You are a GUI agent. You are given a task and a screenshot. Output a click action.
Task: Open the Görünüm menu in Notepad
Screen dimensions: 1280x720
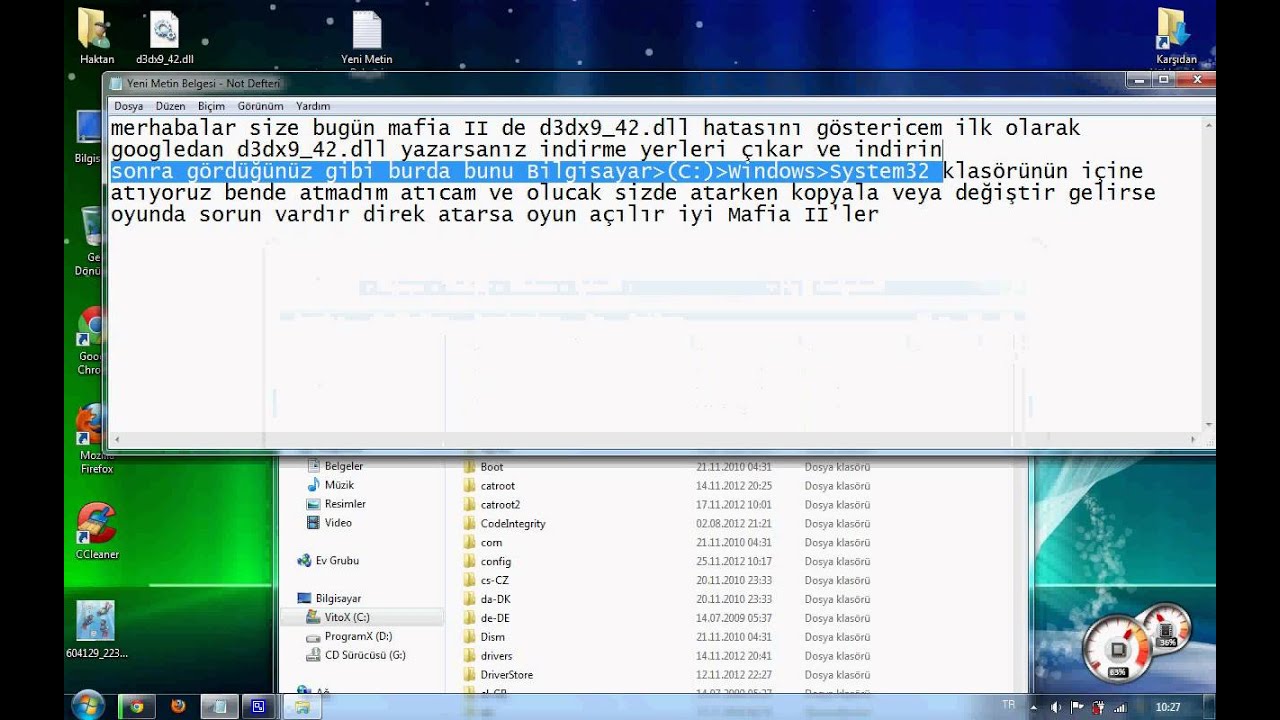pyautogui.click(x=260, y=106)
